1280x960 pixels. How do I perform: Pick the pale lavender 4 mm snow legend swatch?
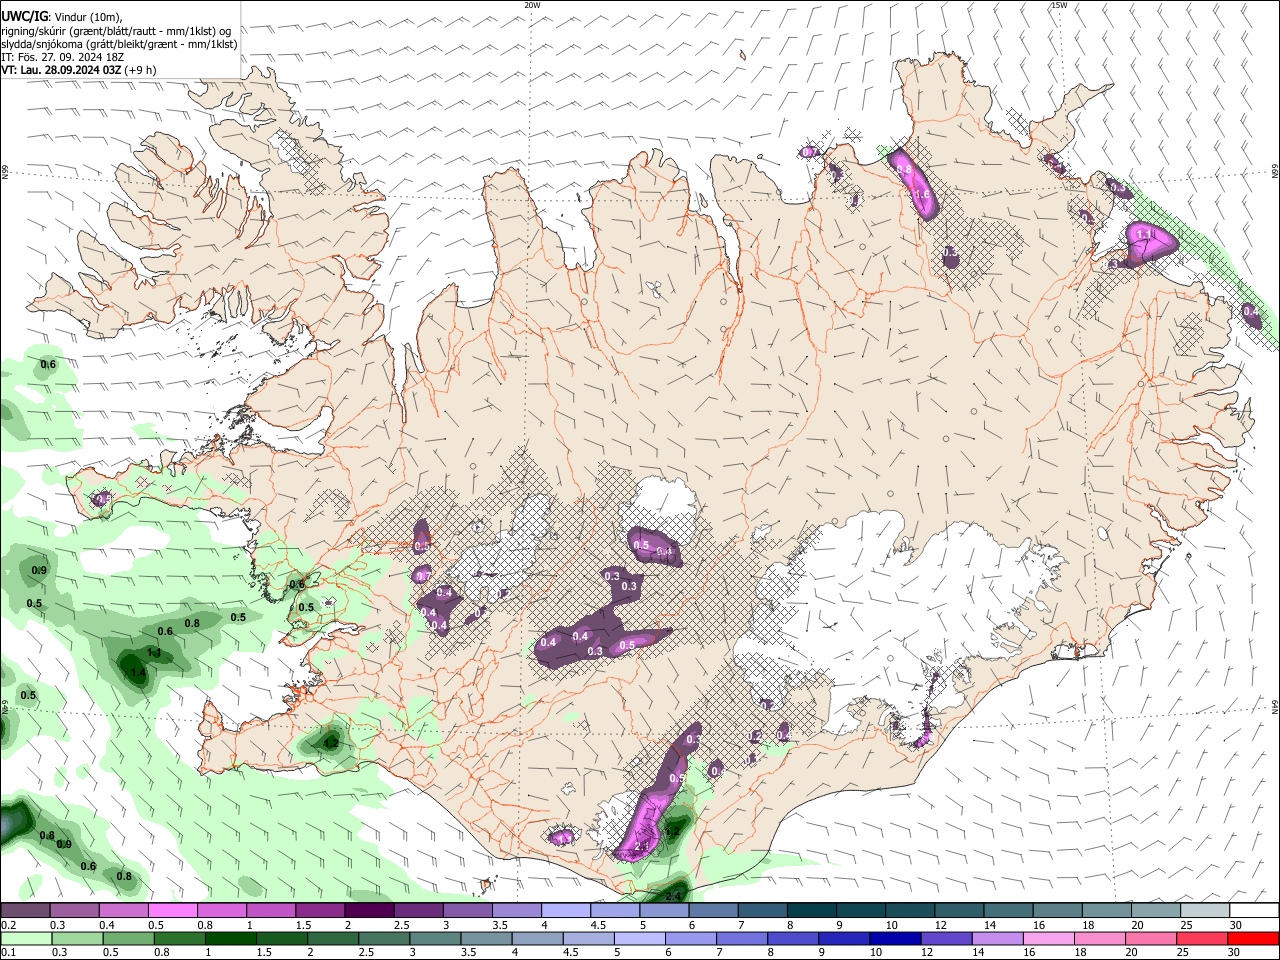[566, 911]
